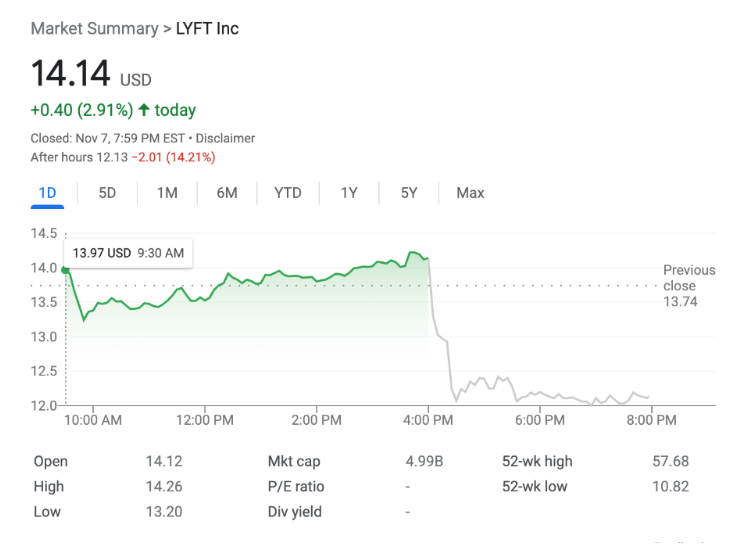Switch to the 1Y chart view

(348, 193)
